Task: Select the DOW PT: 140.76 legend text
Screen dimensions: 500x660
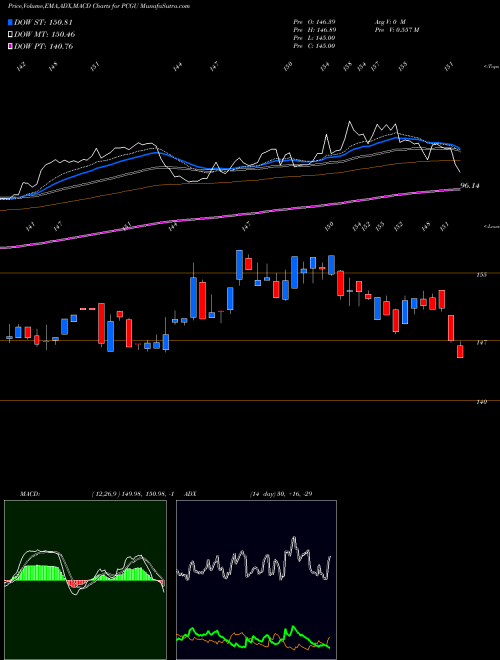Action: tap(44, 46)
